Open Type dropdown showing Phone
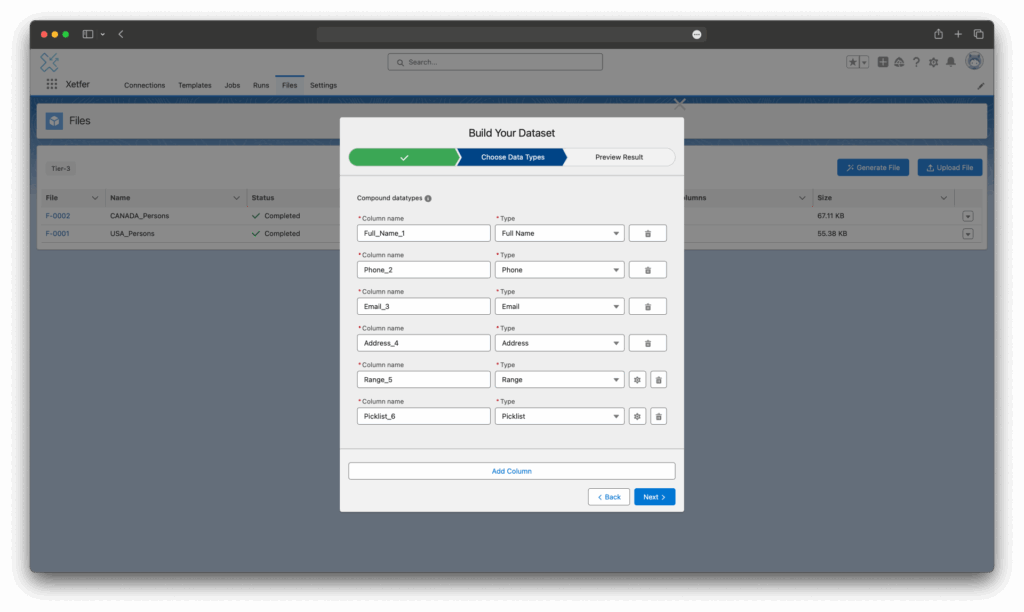 pyautogui.click(x=560, y=270)
